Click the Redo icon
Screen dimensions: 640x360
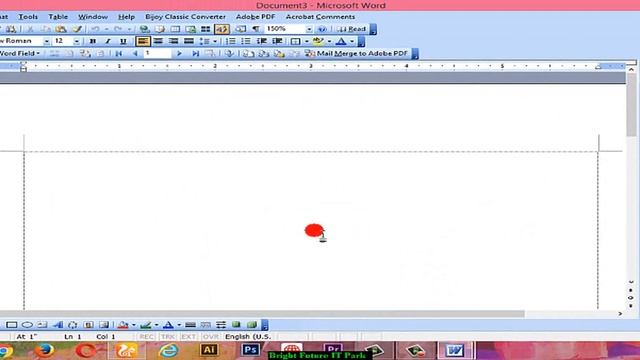click(x=118, y=29)
